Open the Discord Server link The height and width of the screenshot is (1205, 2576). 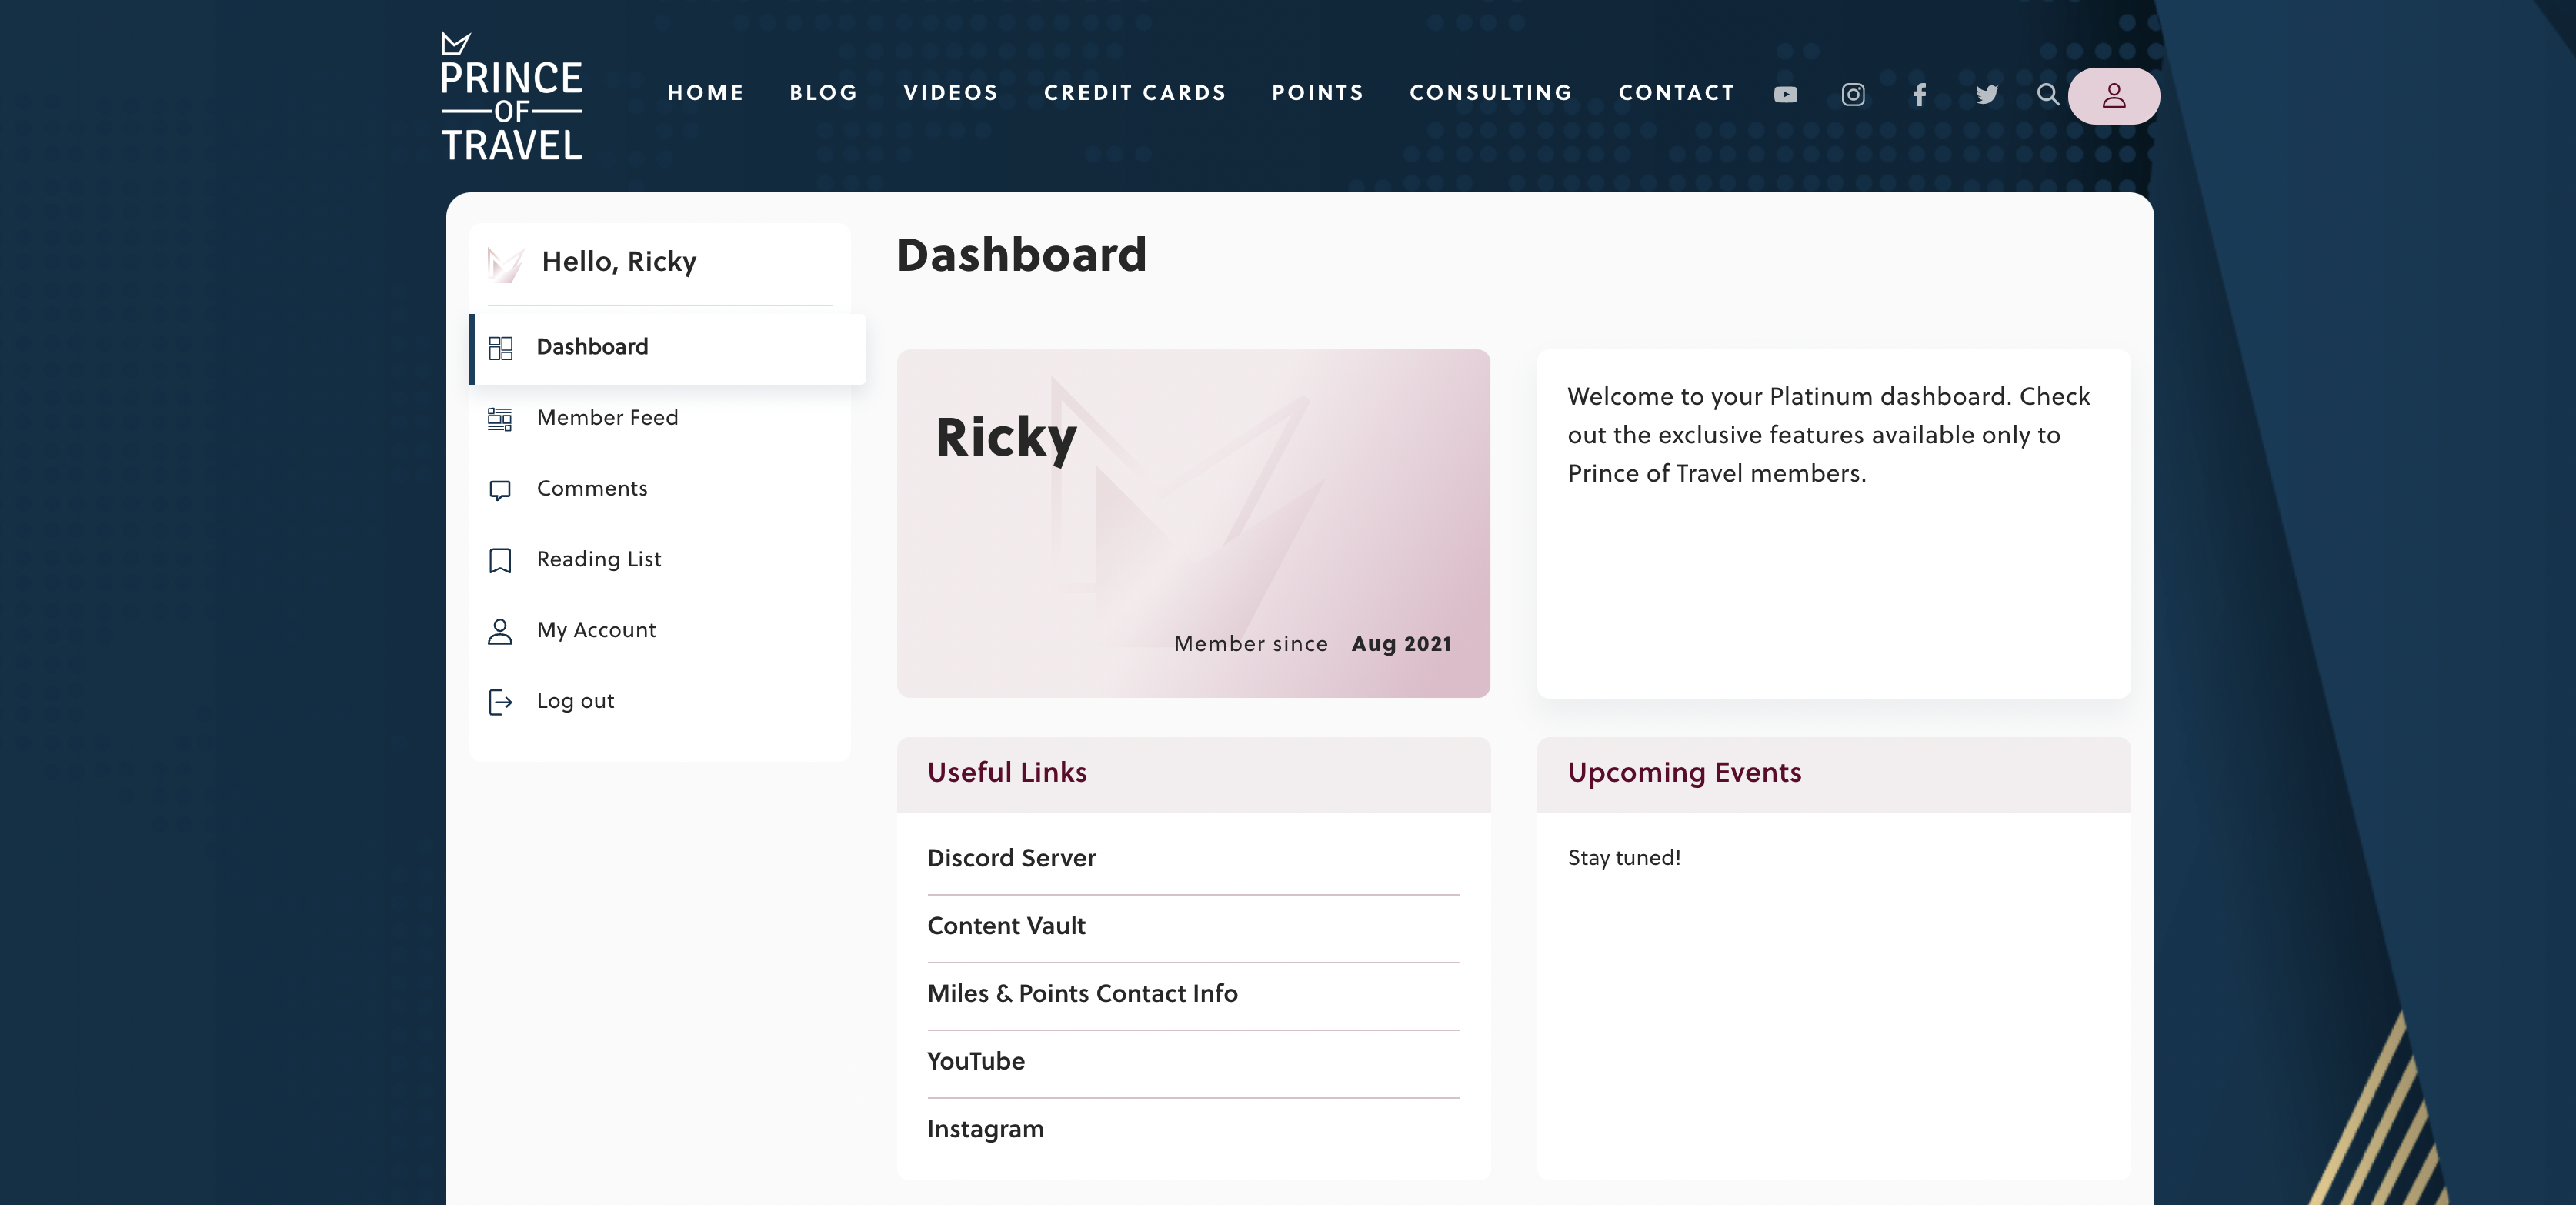(x=1011, y=858)
